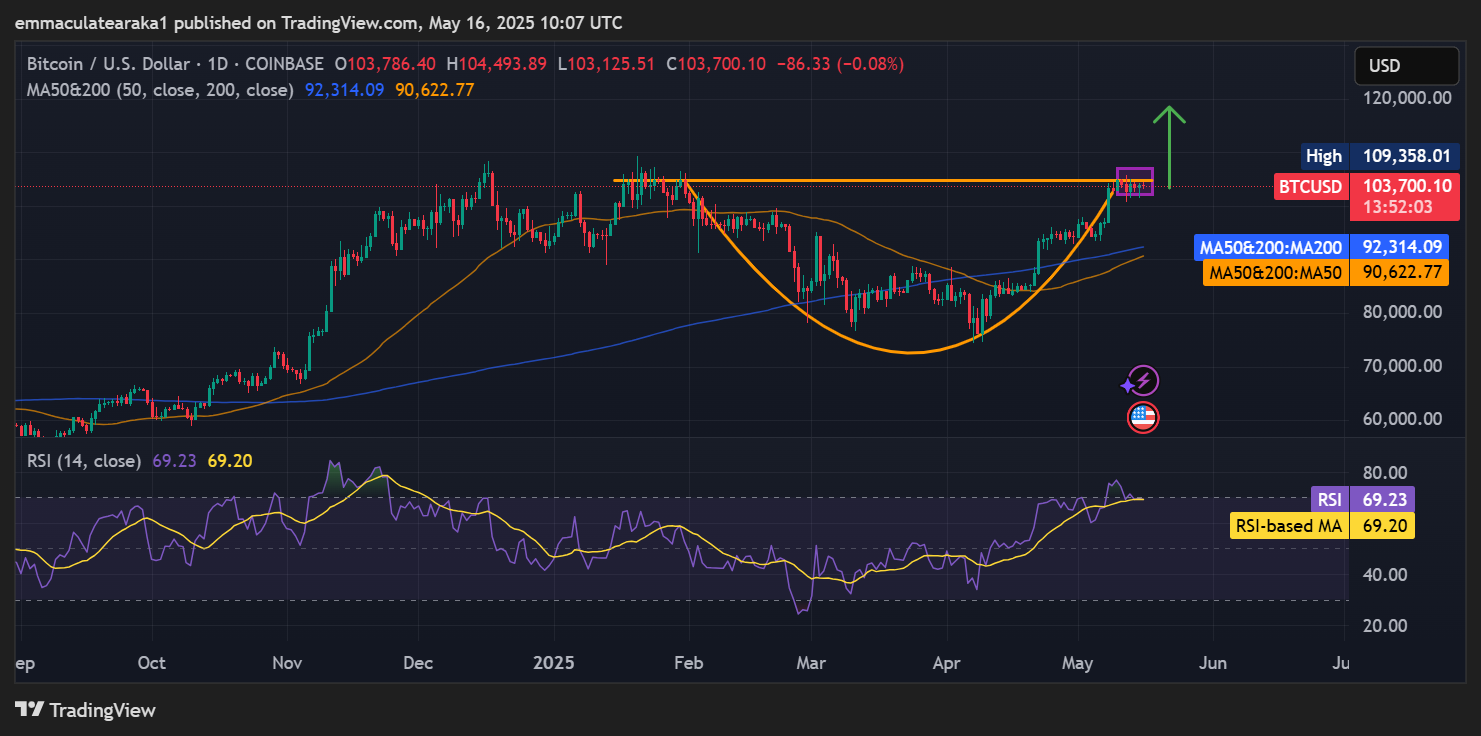Select the MA50&200 indicator legend
Image resolution: width=1481 pixels, height=736 pixels.
[x=160, y=90]
